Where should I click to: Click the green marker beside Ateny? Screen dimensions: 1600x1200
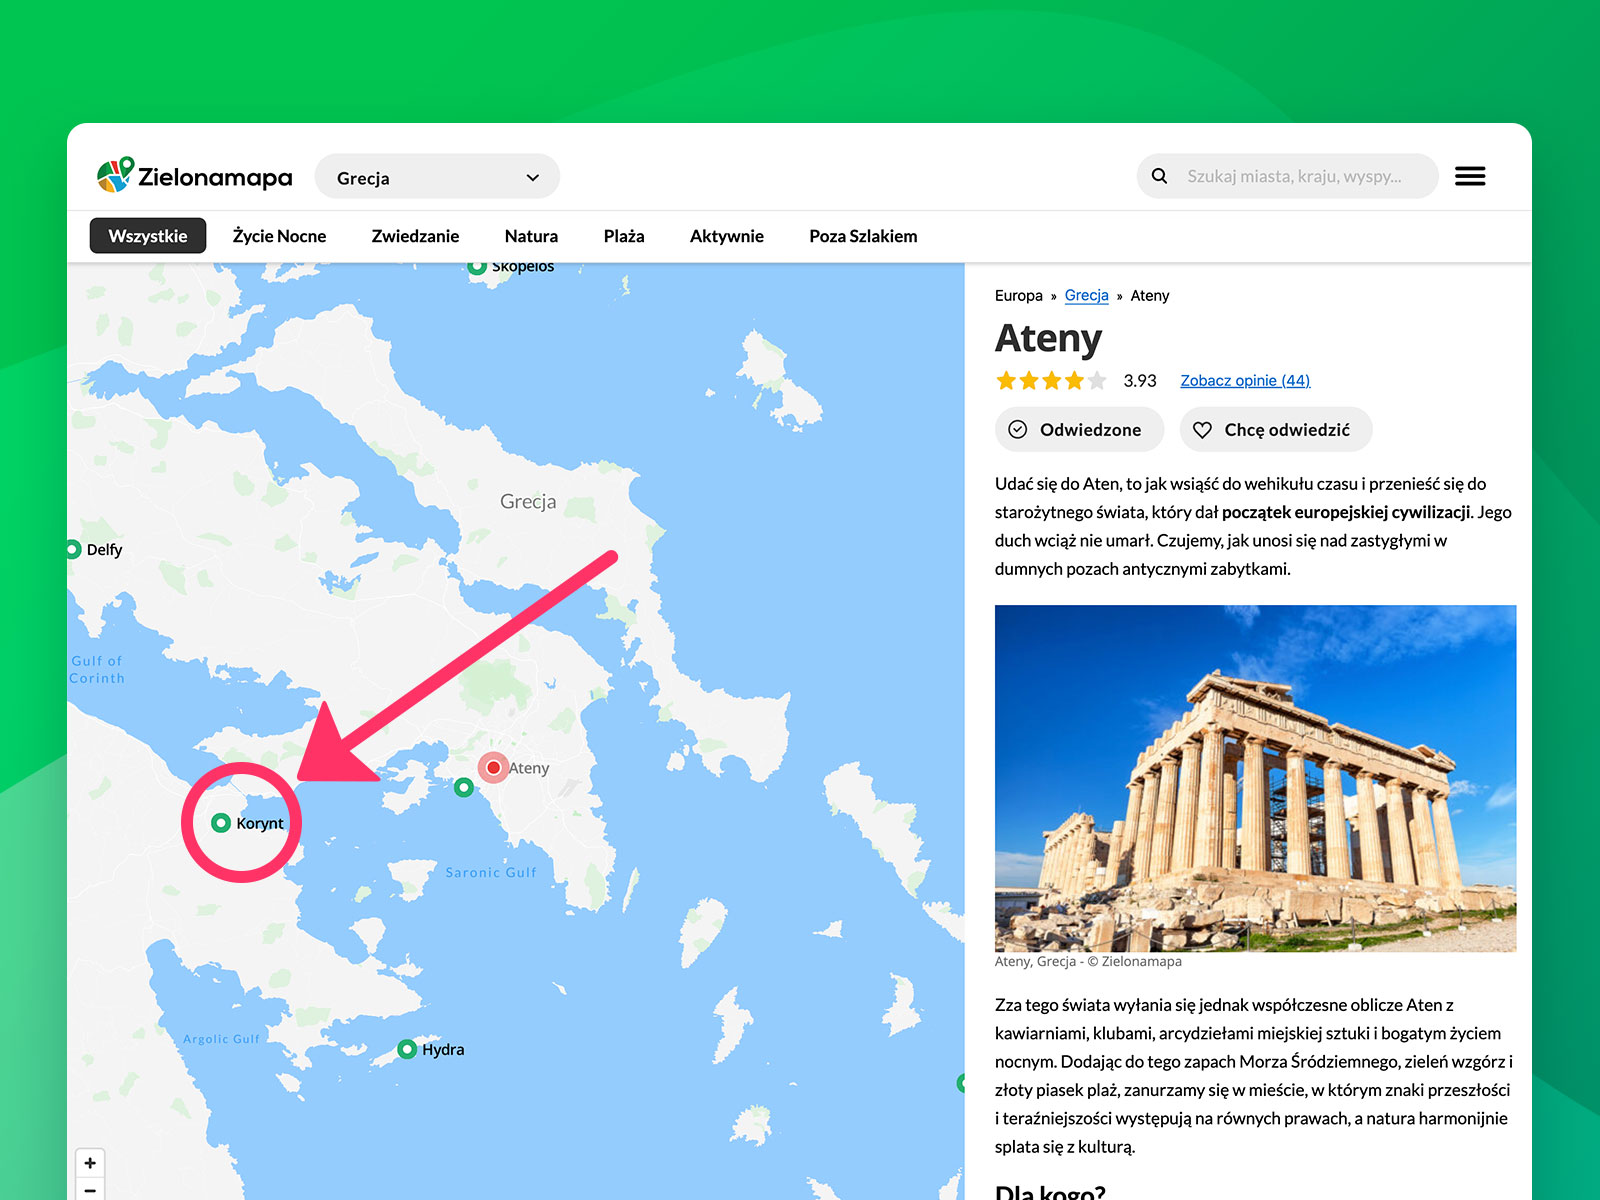click(x=463, y=788)
